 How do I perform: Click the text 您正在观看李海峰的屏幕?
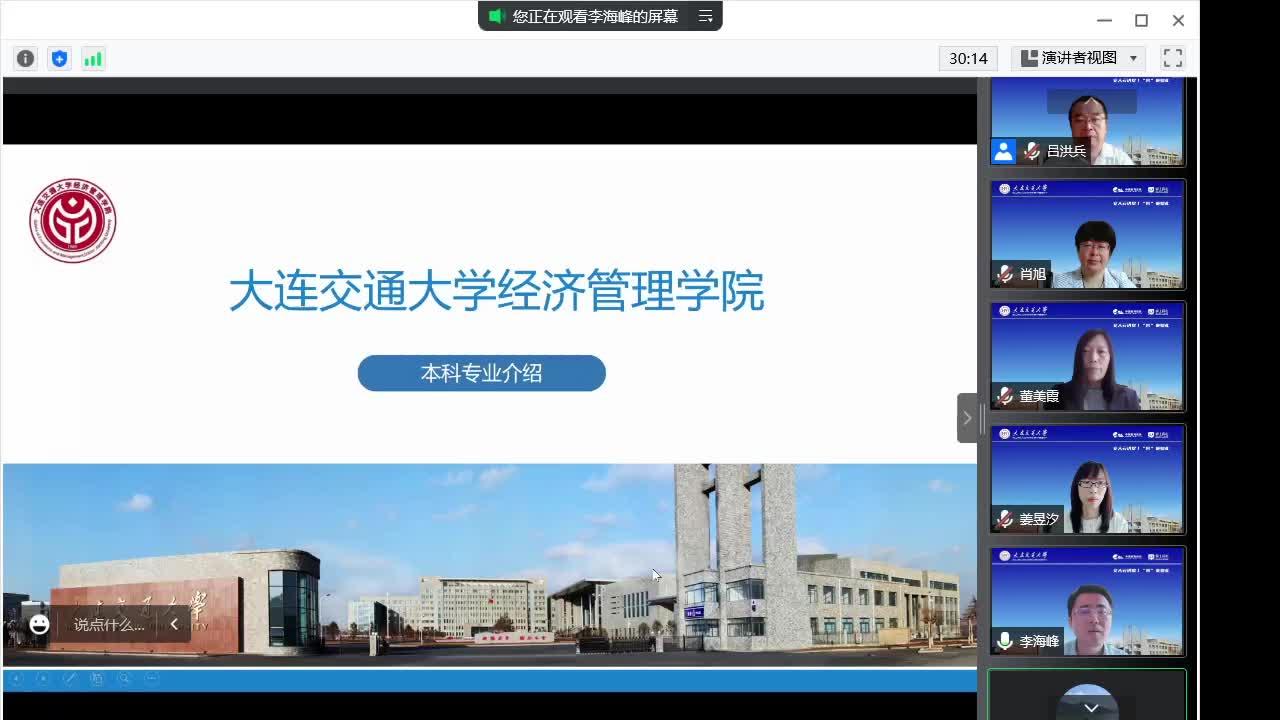point(595,16)
